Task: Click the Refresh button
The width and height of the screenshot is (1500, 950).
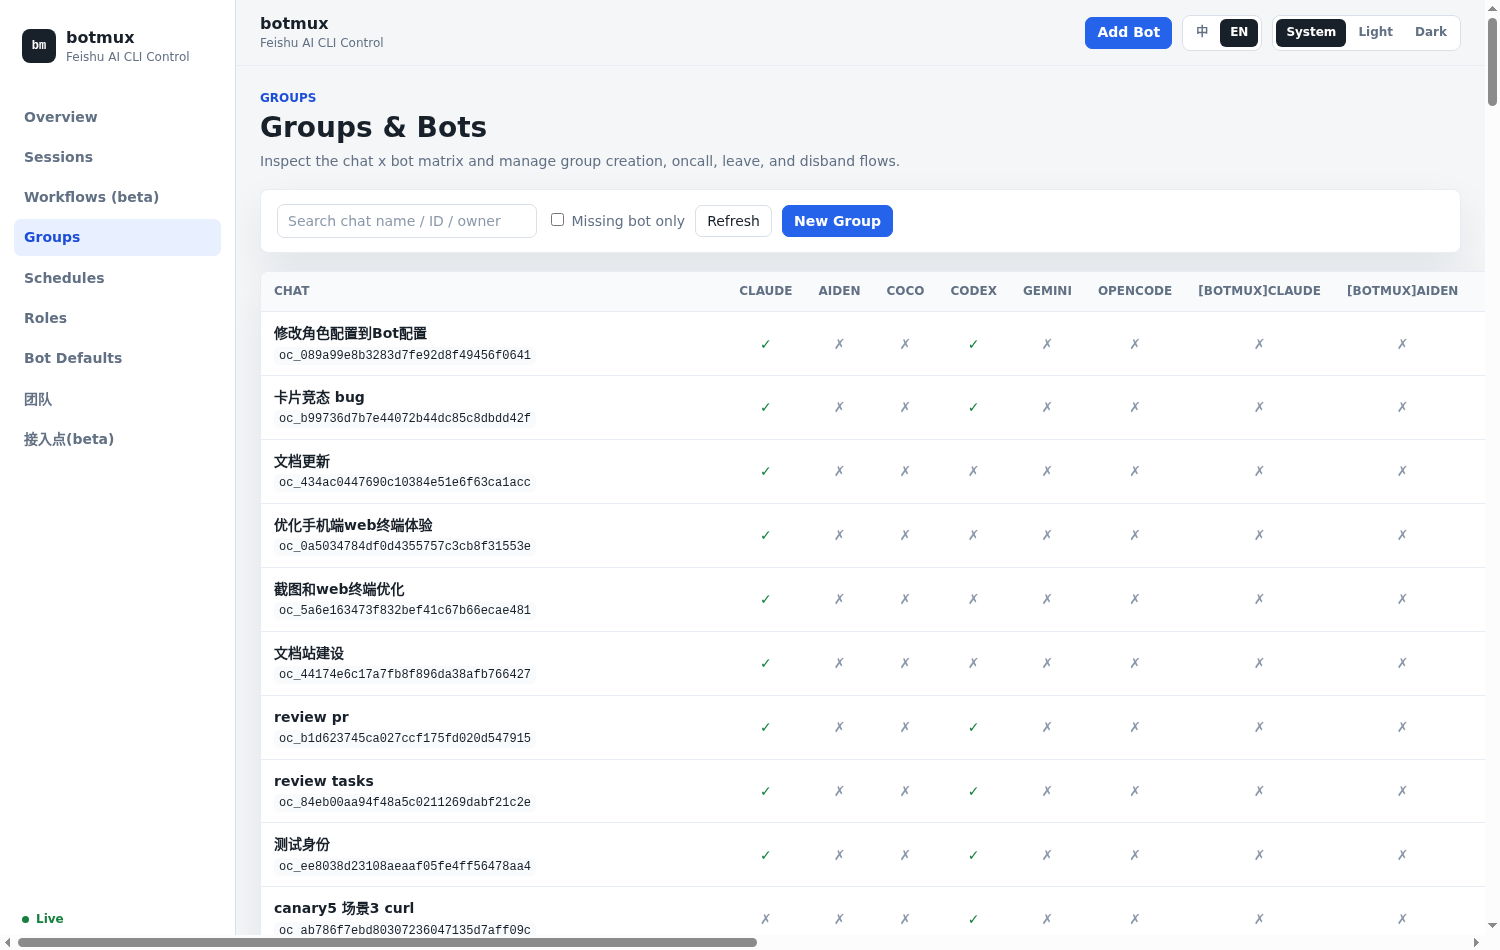Action: (733, 221)
